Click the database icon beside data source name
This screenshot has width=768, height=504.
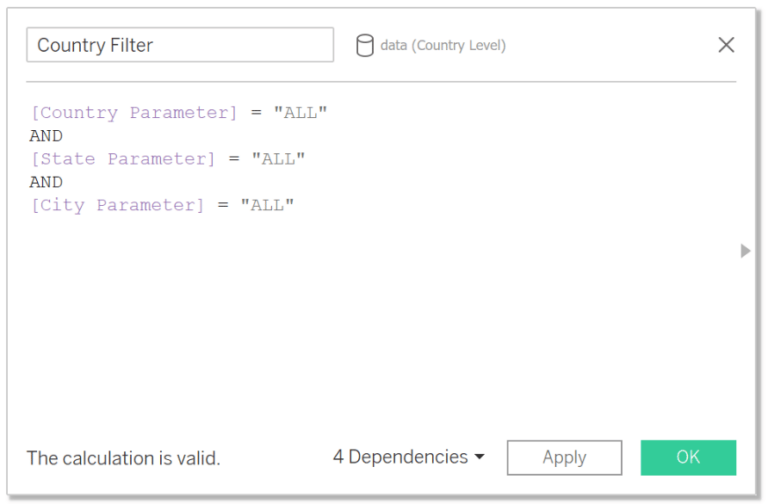coord(365,45)
